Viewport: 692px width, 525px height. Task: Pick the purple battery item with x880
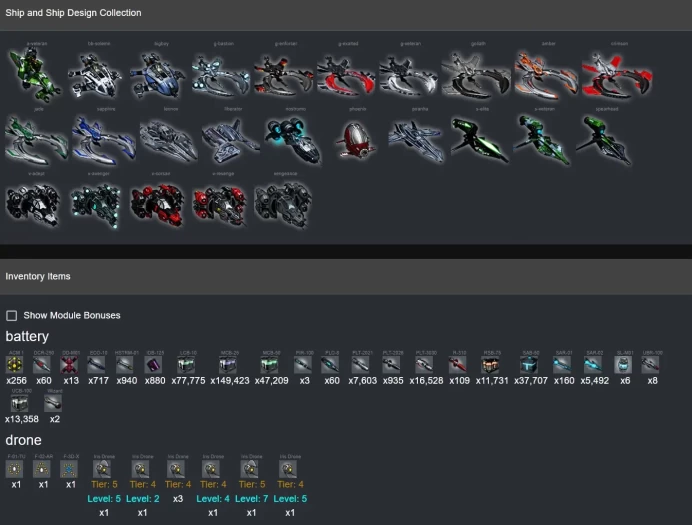pyautogui.click(x=154, y=365)
